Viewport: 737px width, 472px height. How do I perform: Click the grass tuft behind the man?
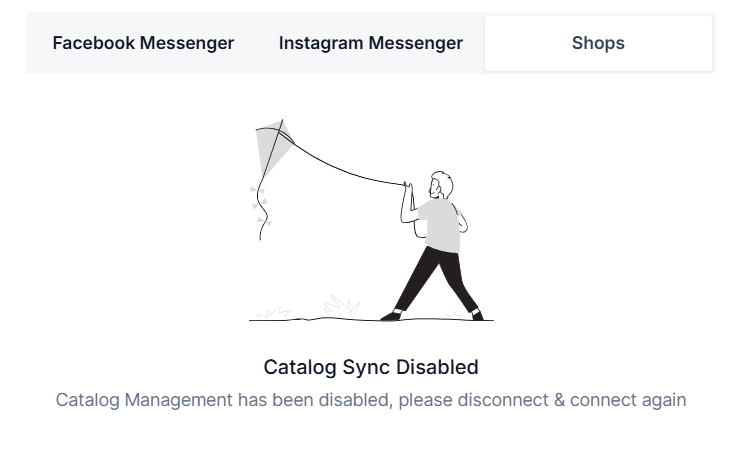341,305
